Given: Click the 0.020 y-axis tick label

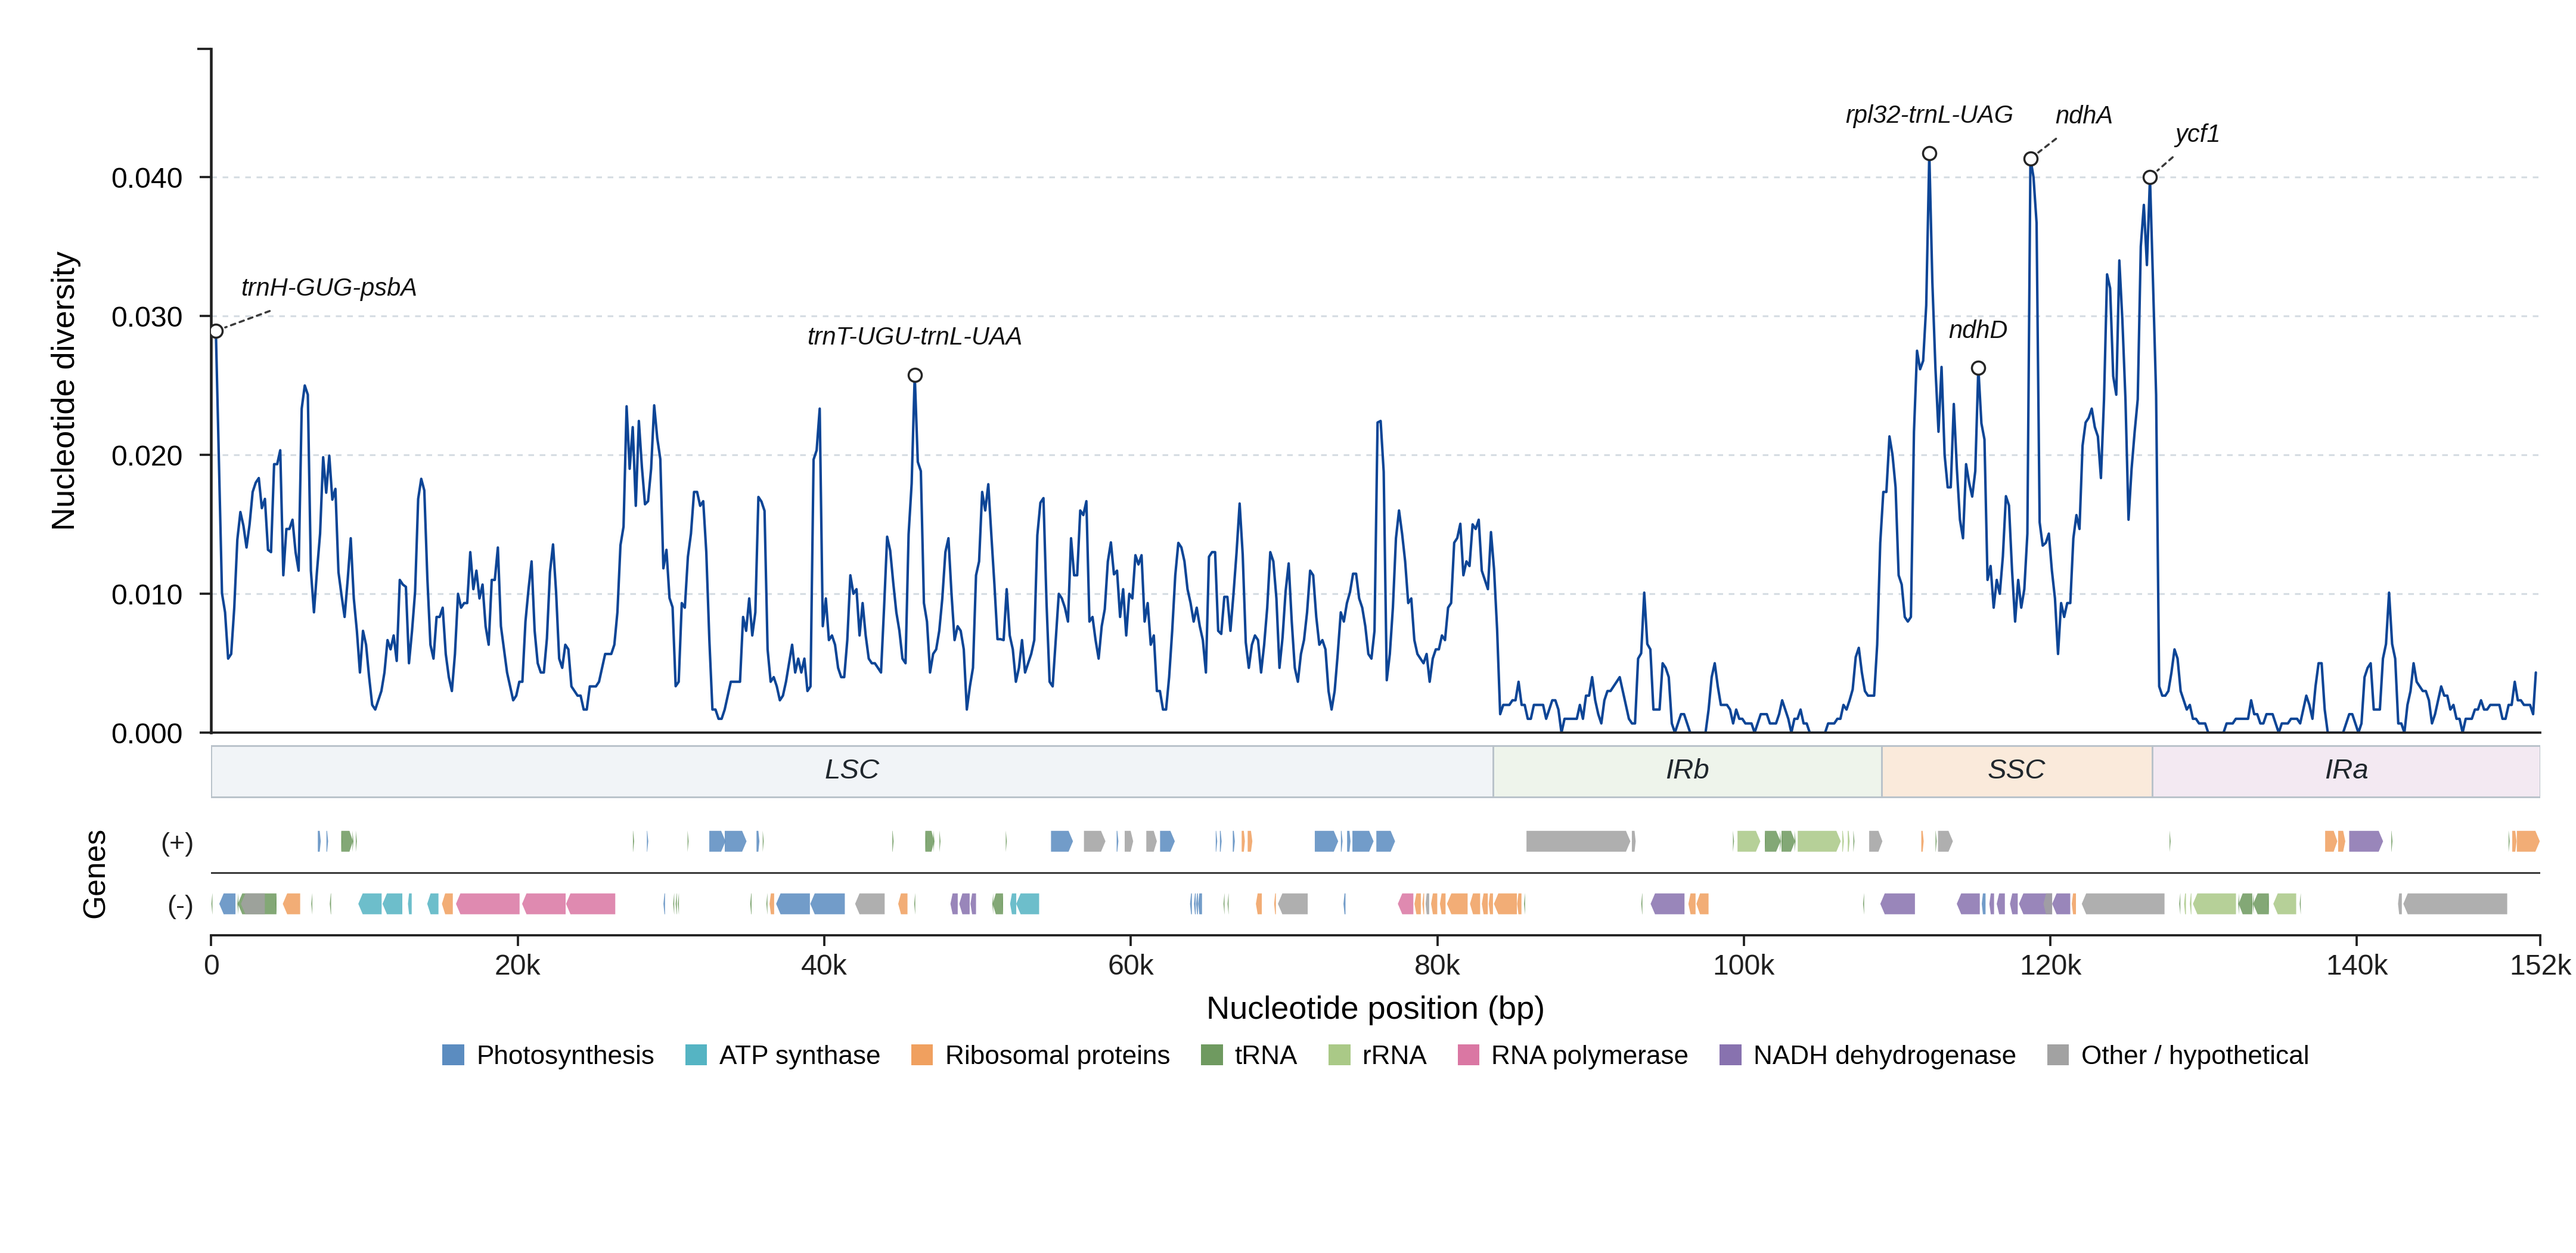Looking at the screenshot, I should tap(147, 456).
